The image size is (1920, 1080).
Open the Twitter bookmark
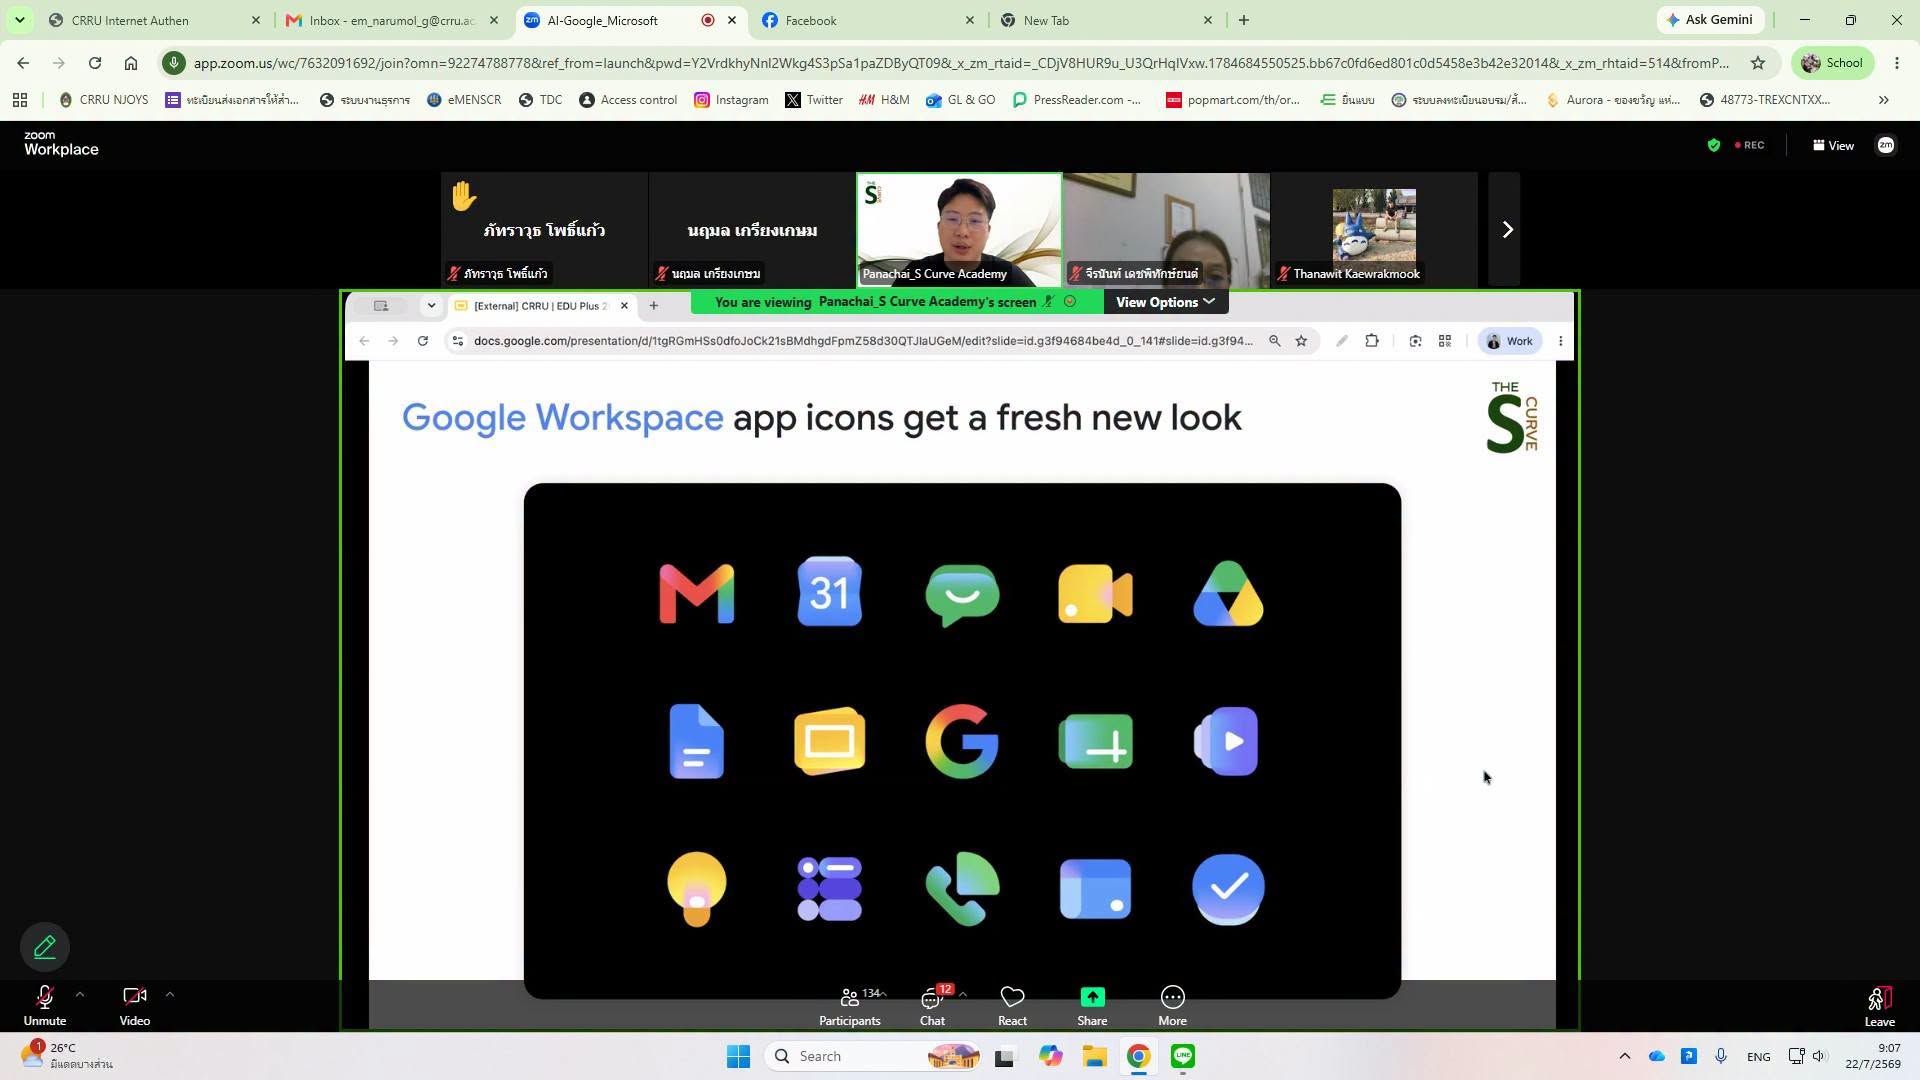point(814,100)
